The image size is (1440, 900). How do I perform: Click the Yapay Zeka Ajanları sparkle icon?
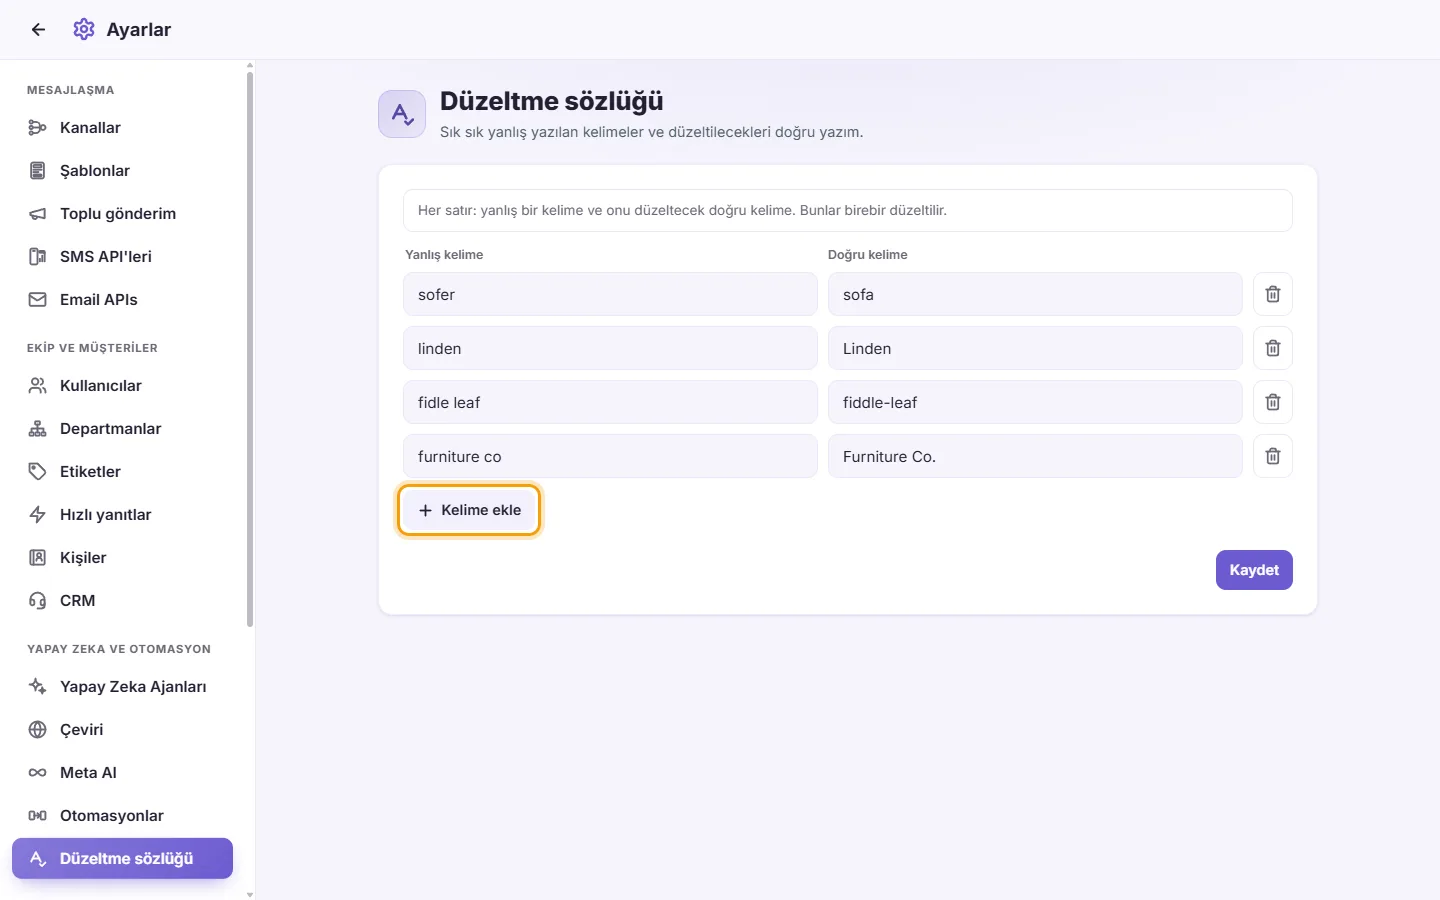(x=38, y=687)
